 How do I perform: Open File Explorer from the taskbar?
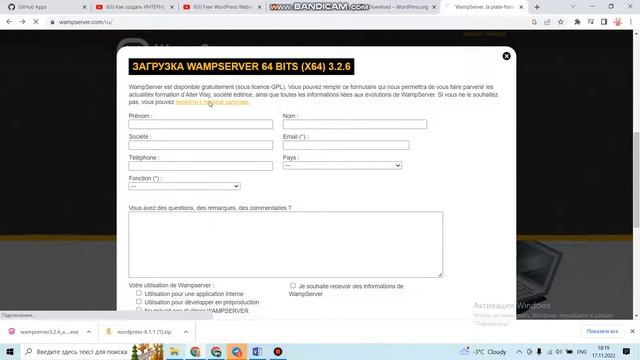(174, 351)
